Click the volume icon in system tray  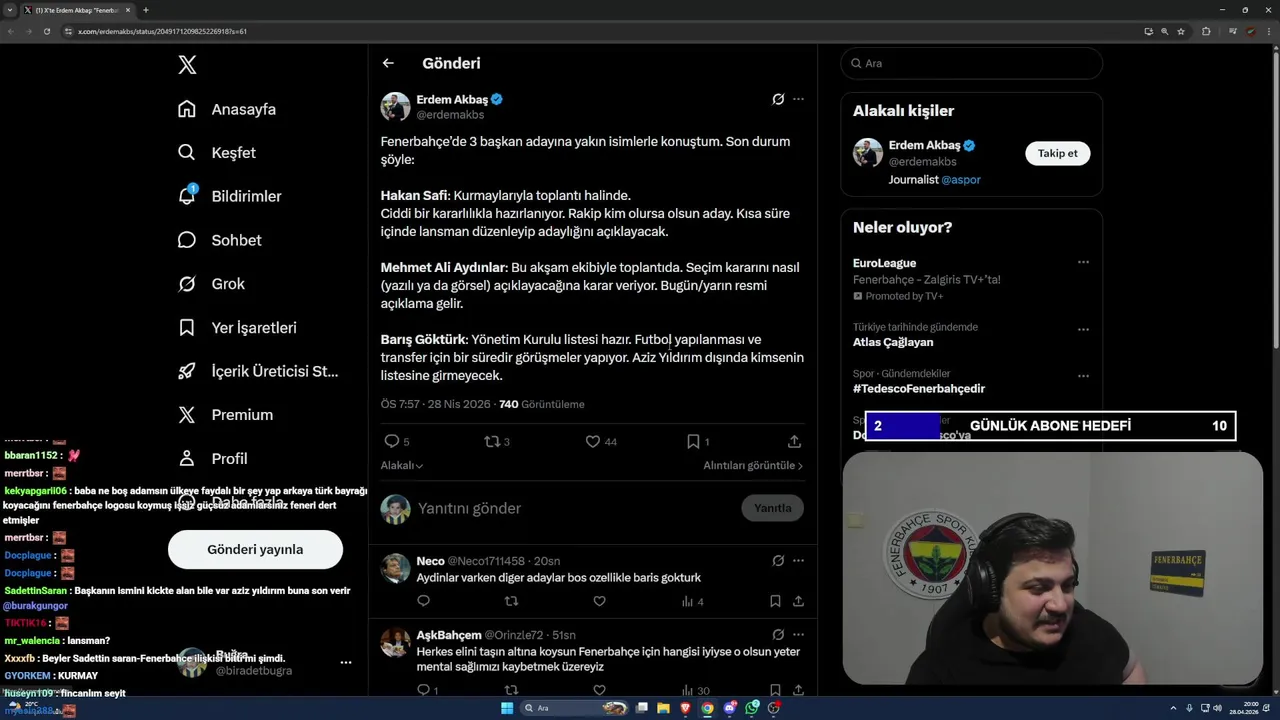click(1217, 708)
